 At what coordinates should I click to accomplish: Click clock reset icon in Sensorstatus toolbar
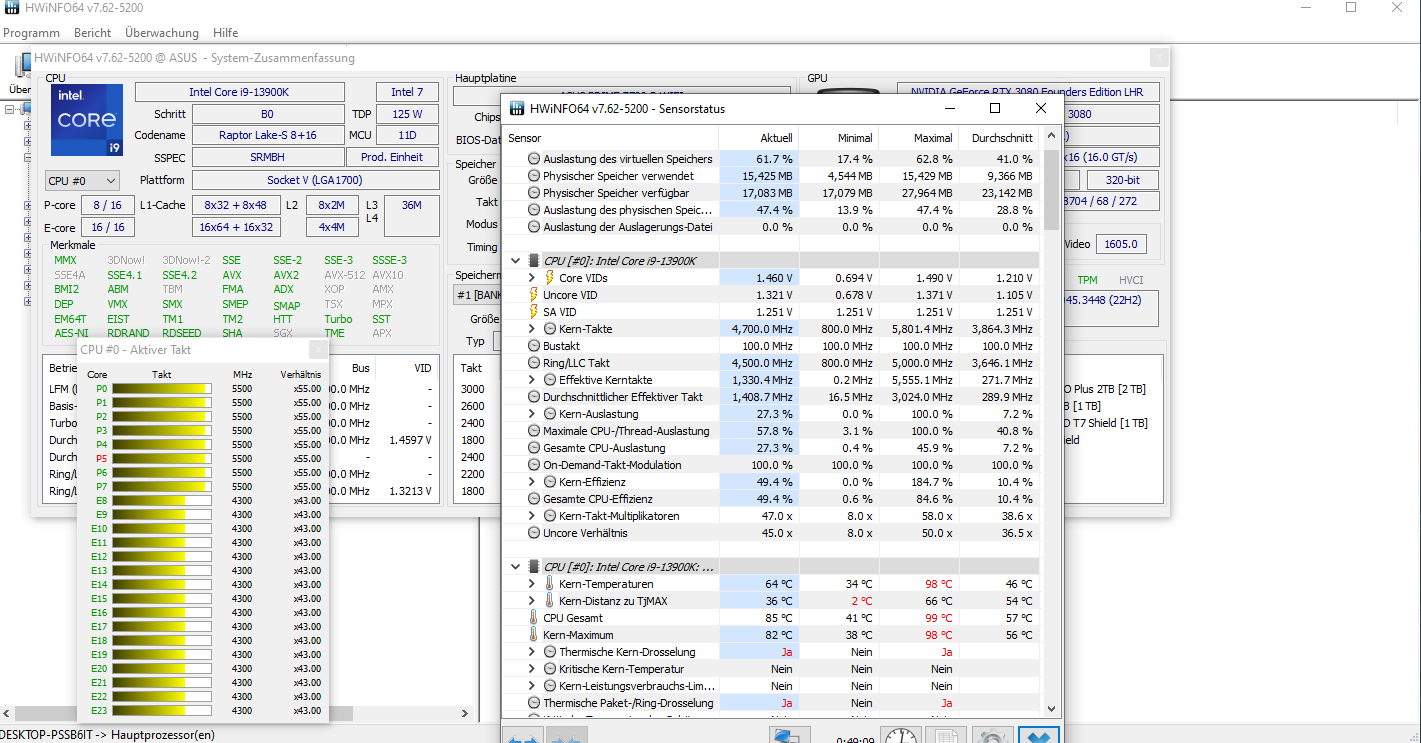click(901, 737)
